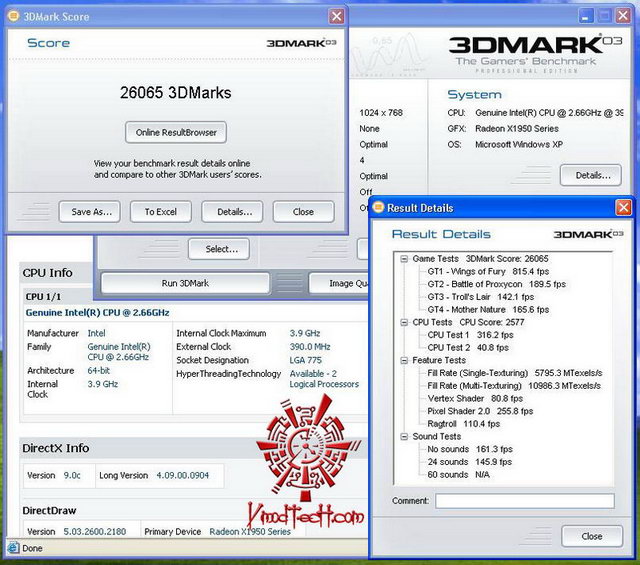Click Save As button in Score window
Screen dimensions: 640x565
pyautogui.click(x=89, y=211)
